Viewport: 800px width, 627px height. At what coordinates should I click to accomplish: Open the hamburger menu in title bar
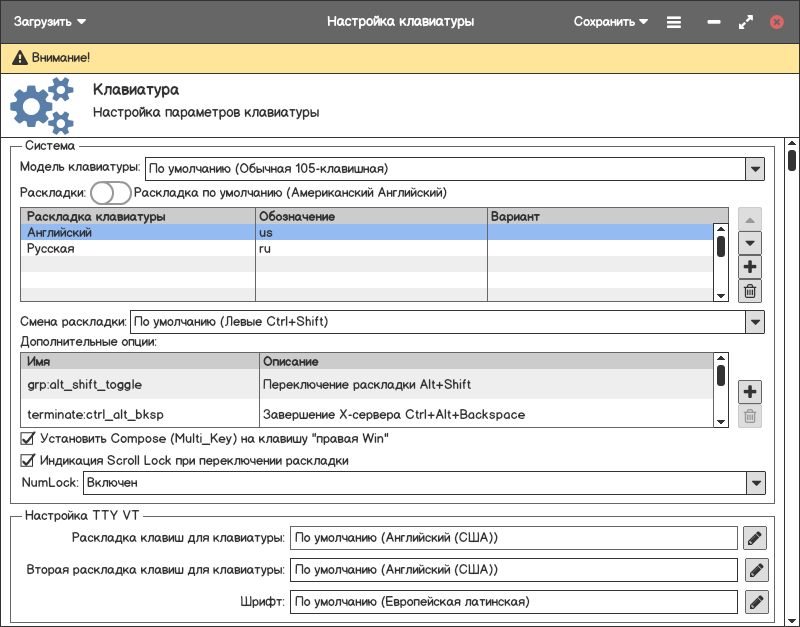click(674, 21)
